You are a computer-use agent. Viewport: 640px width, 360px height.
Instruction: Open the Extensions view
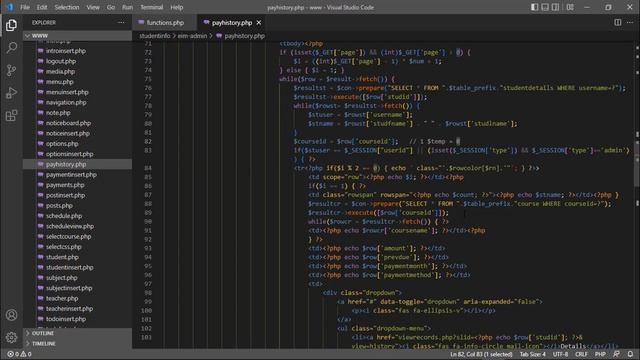(x=11, y=116)
